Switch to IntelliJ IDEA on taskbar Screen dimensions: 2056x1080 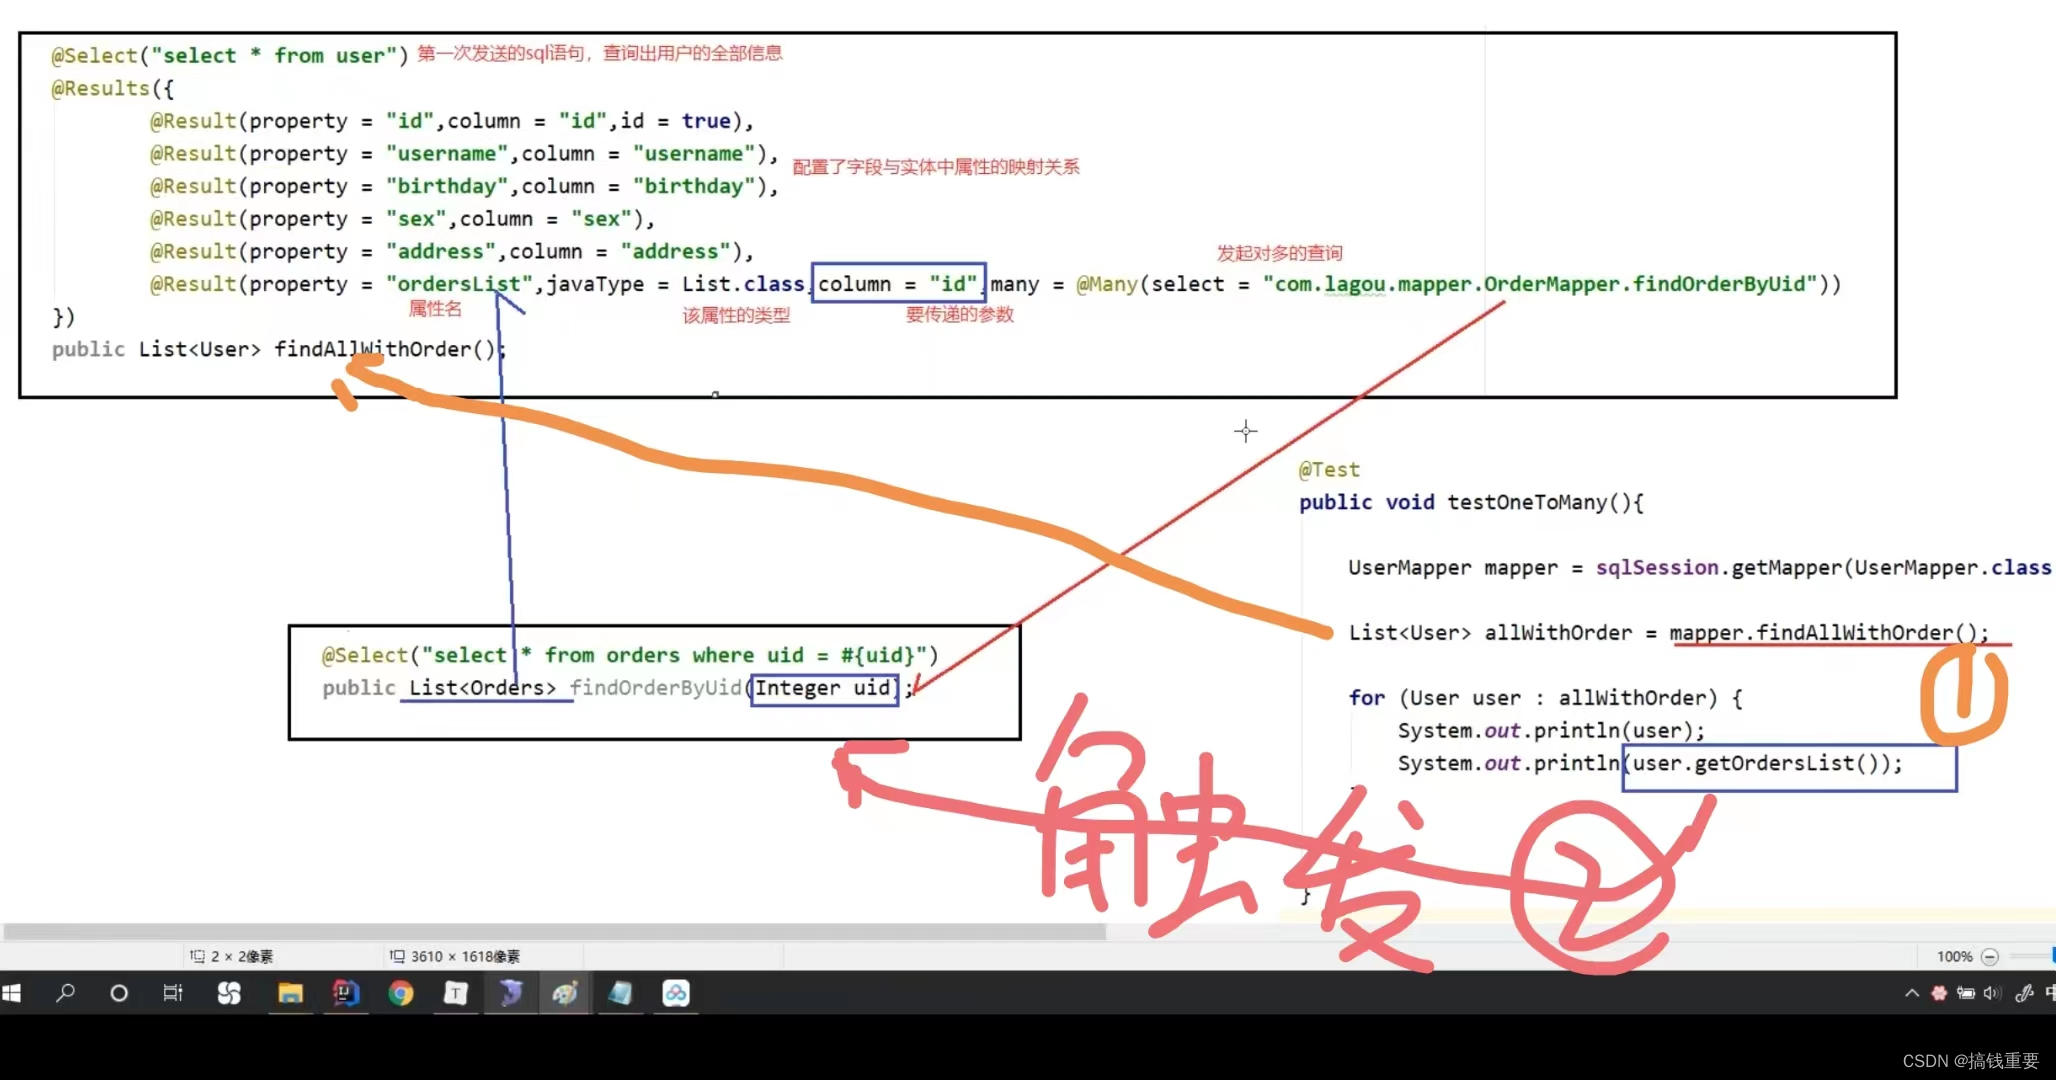tap(346, 993)
